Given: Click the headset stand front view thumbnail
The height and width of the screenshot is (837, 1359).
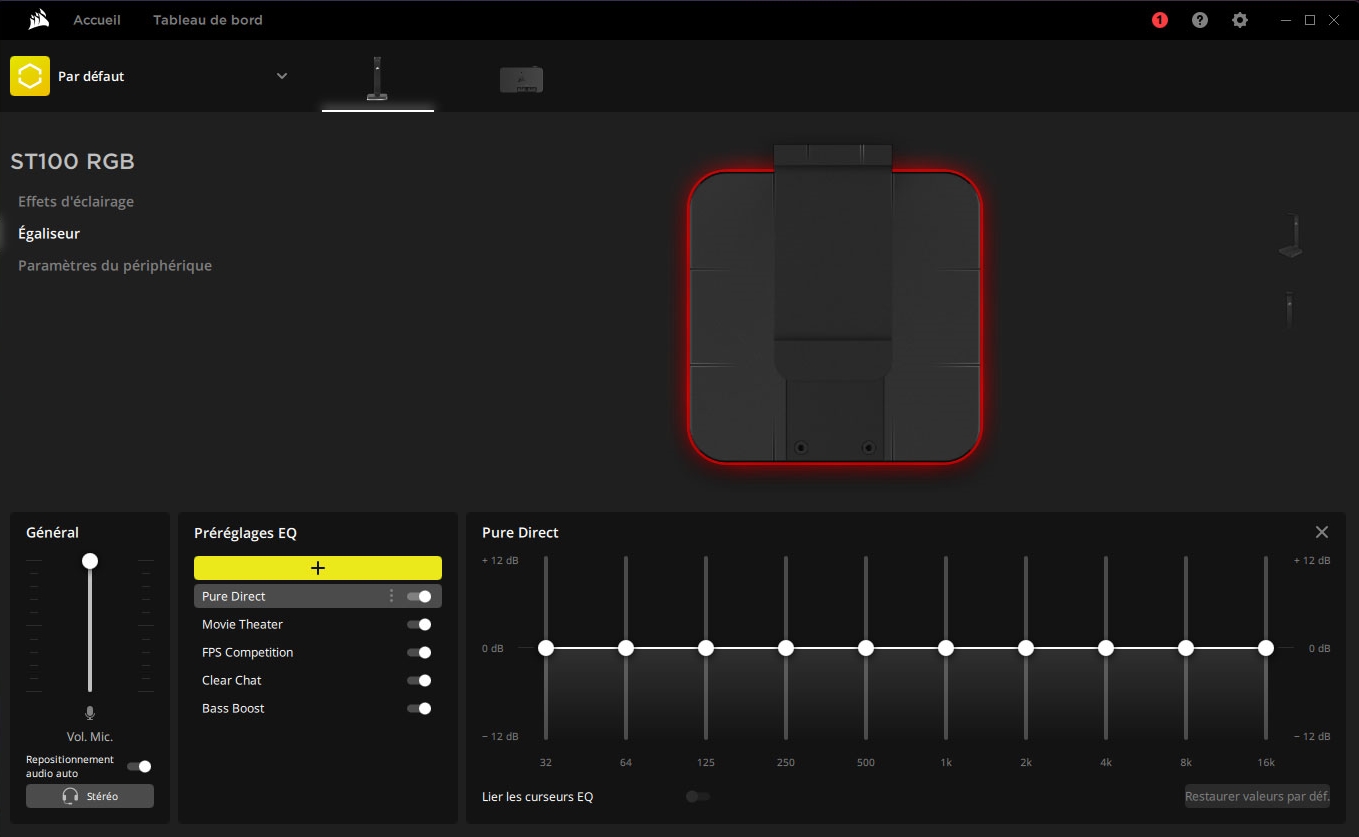Looking at the screenshot, I should tap(1290, 309).
